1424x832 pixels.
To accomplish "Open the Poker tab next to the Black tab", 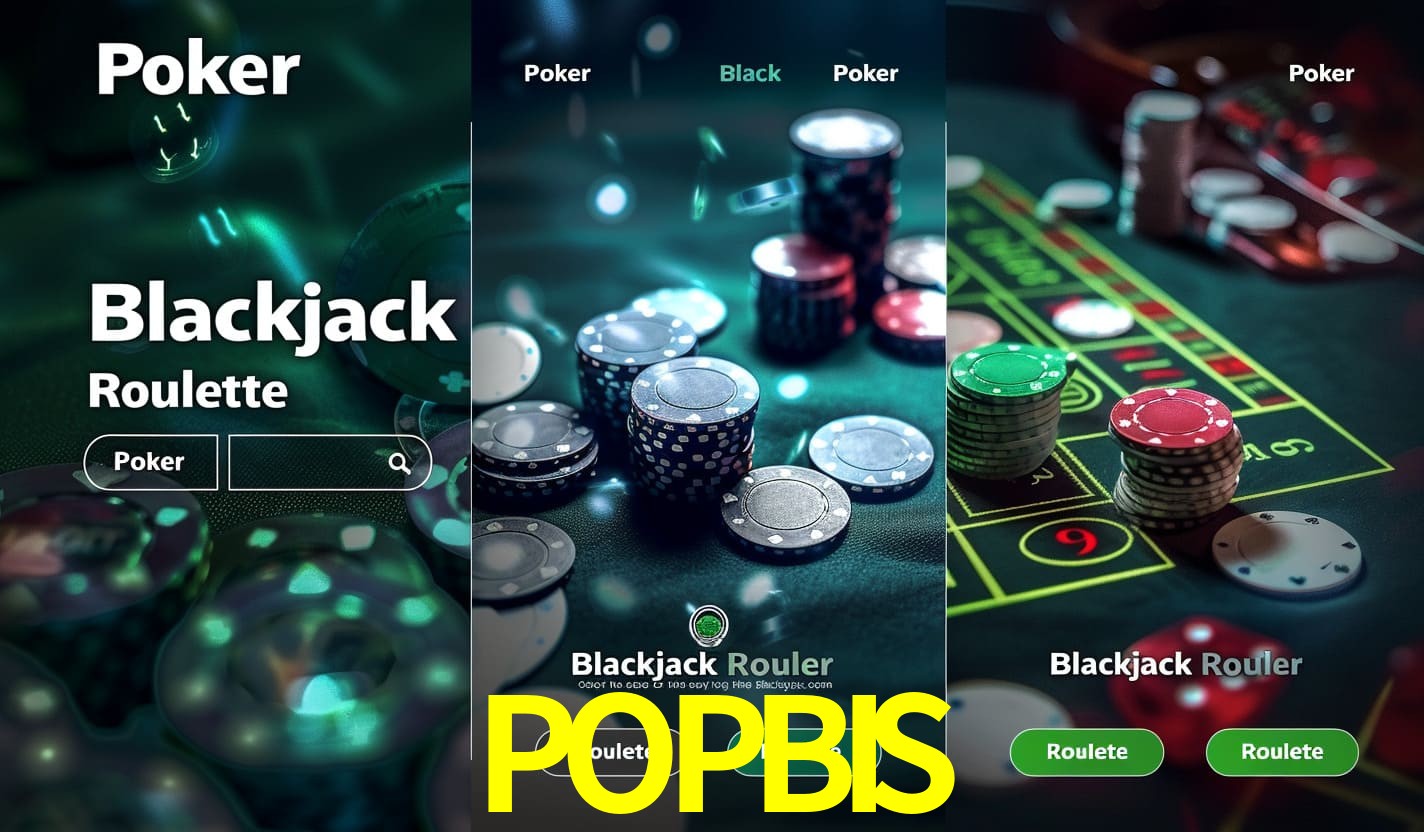I will tap(865, 73).
